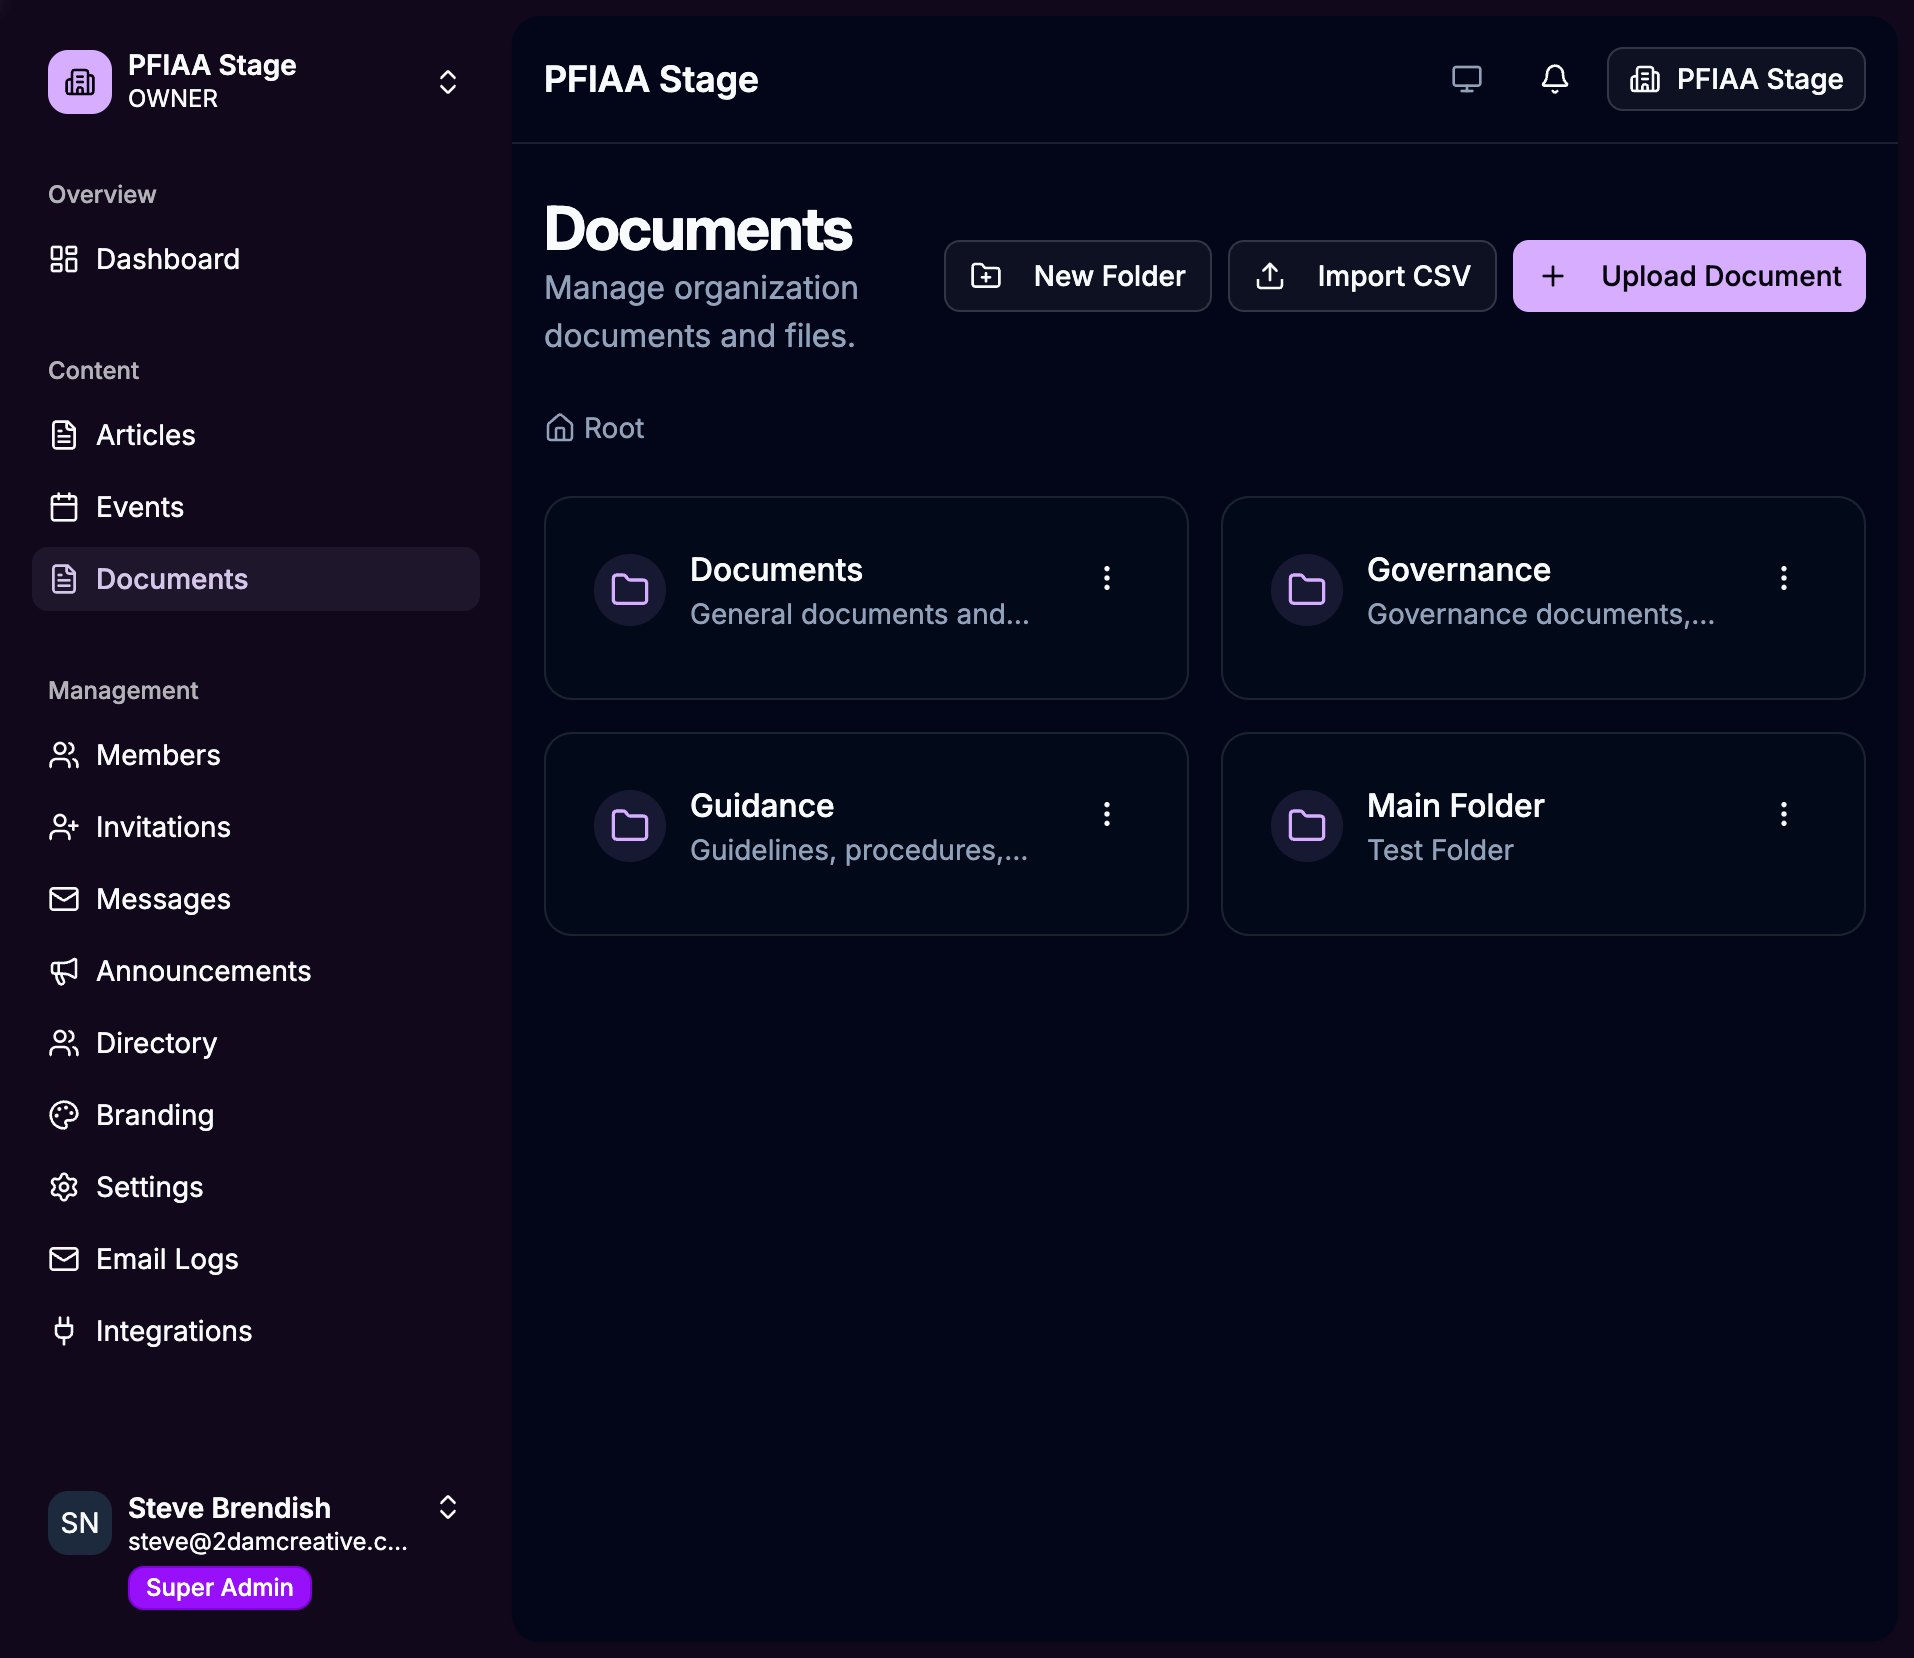Expand the Steve Brendish user menu chevrons
The height and width of the screenshot is (1658, 1914).
point(448,1507)
